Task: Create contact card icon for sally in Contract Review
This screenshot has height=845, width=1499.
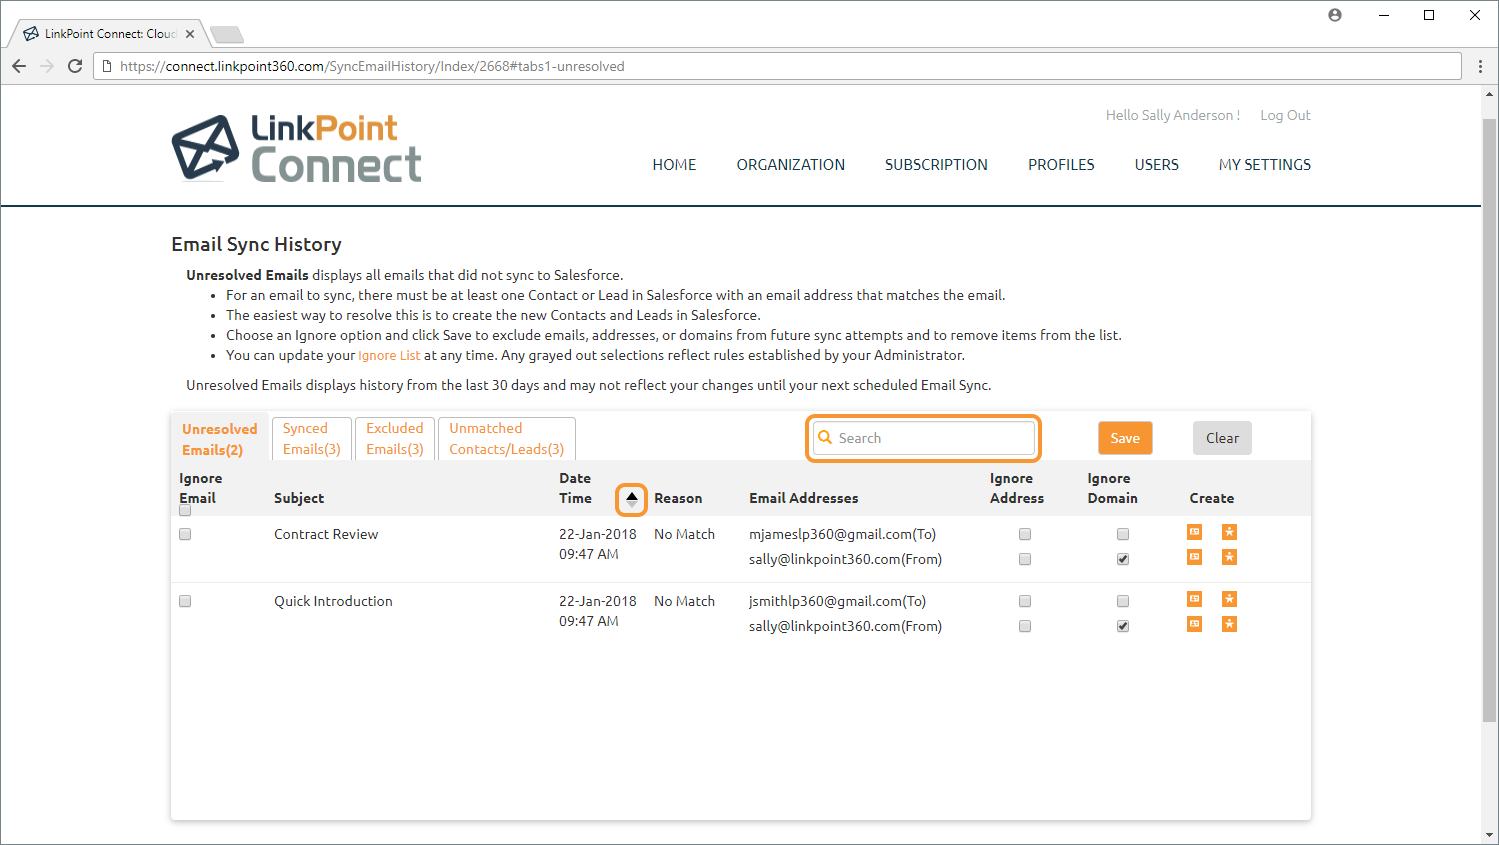Action: tap(1194, 557)
